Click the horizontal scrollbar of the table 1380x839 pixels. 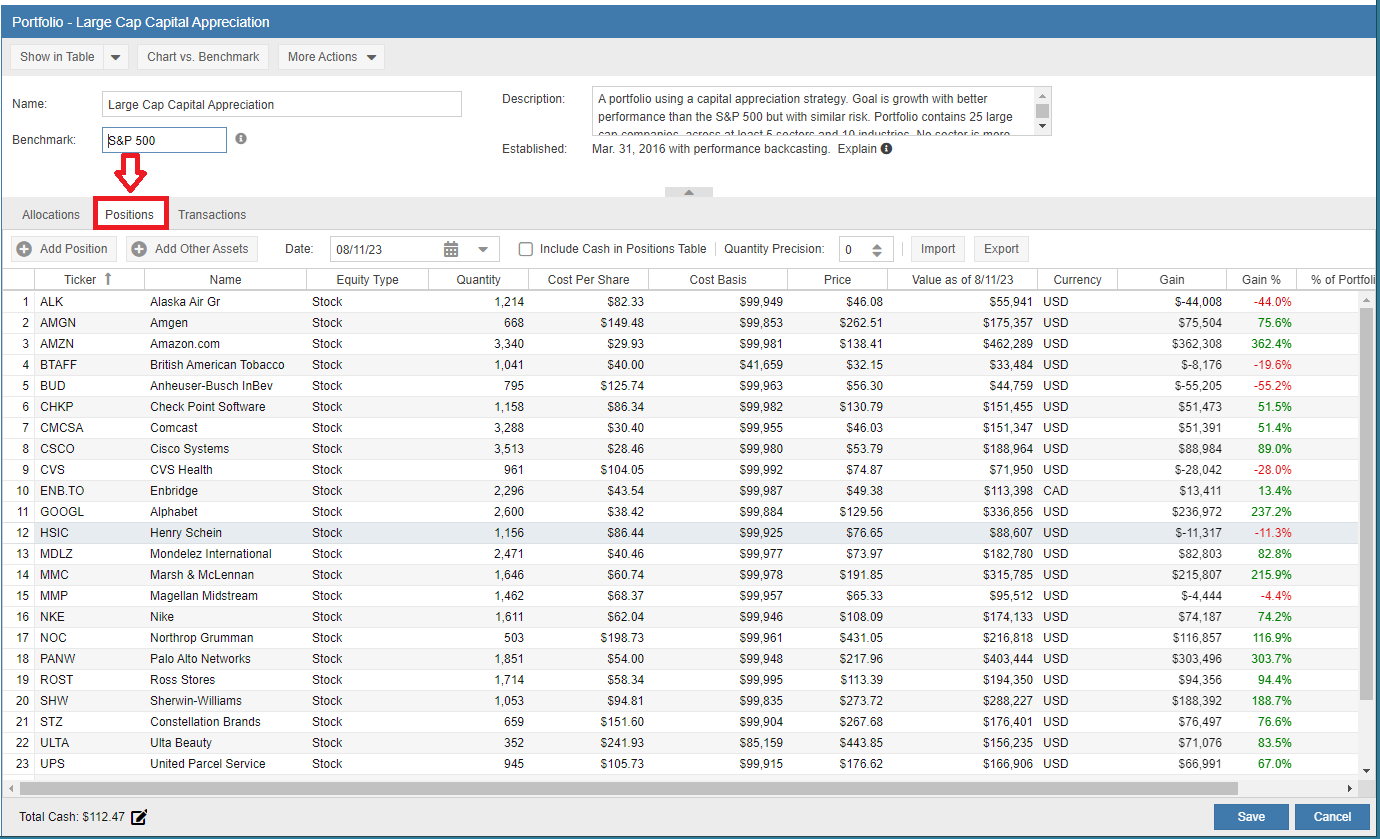[x=628, y=788]
